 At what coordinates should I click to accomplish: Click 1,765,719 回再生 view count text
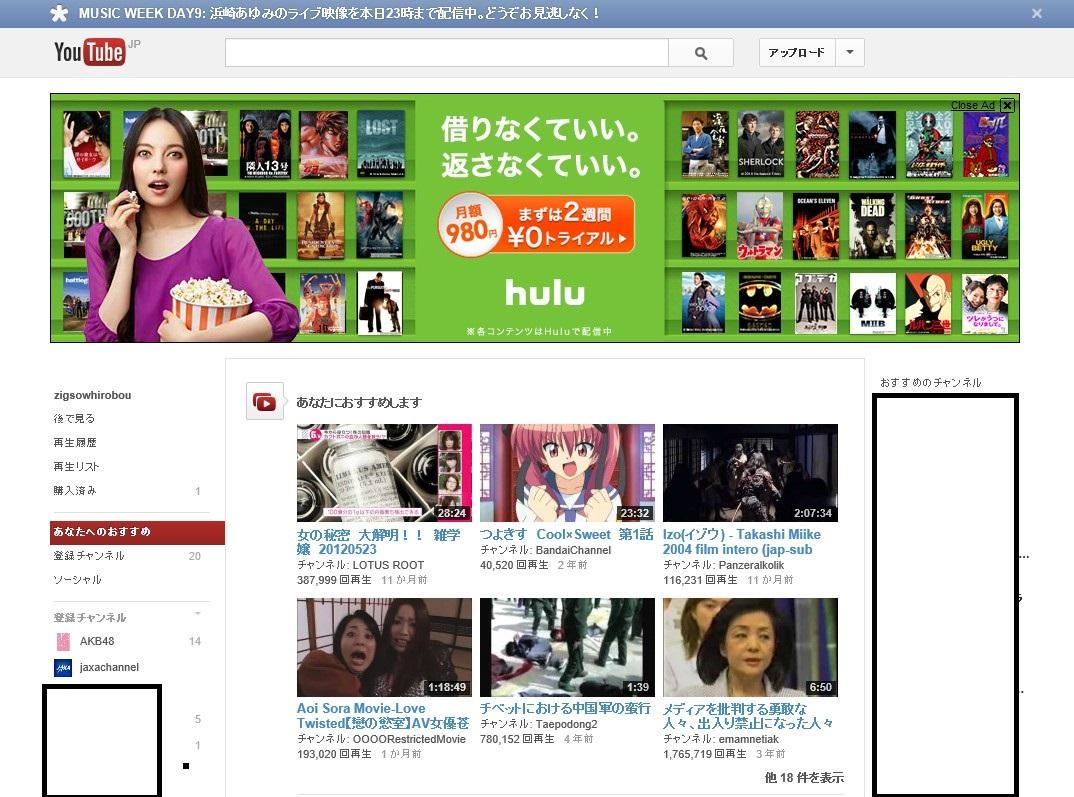click(705, 754)
